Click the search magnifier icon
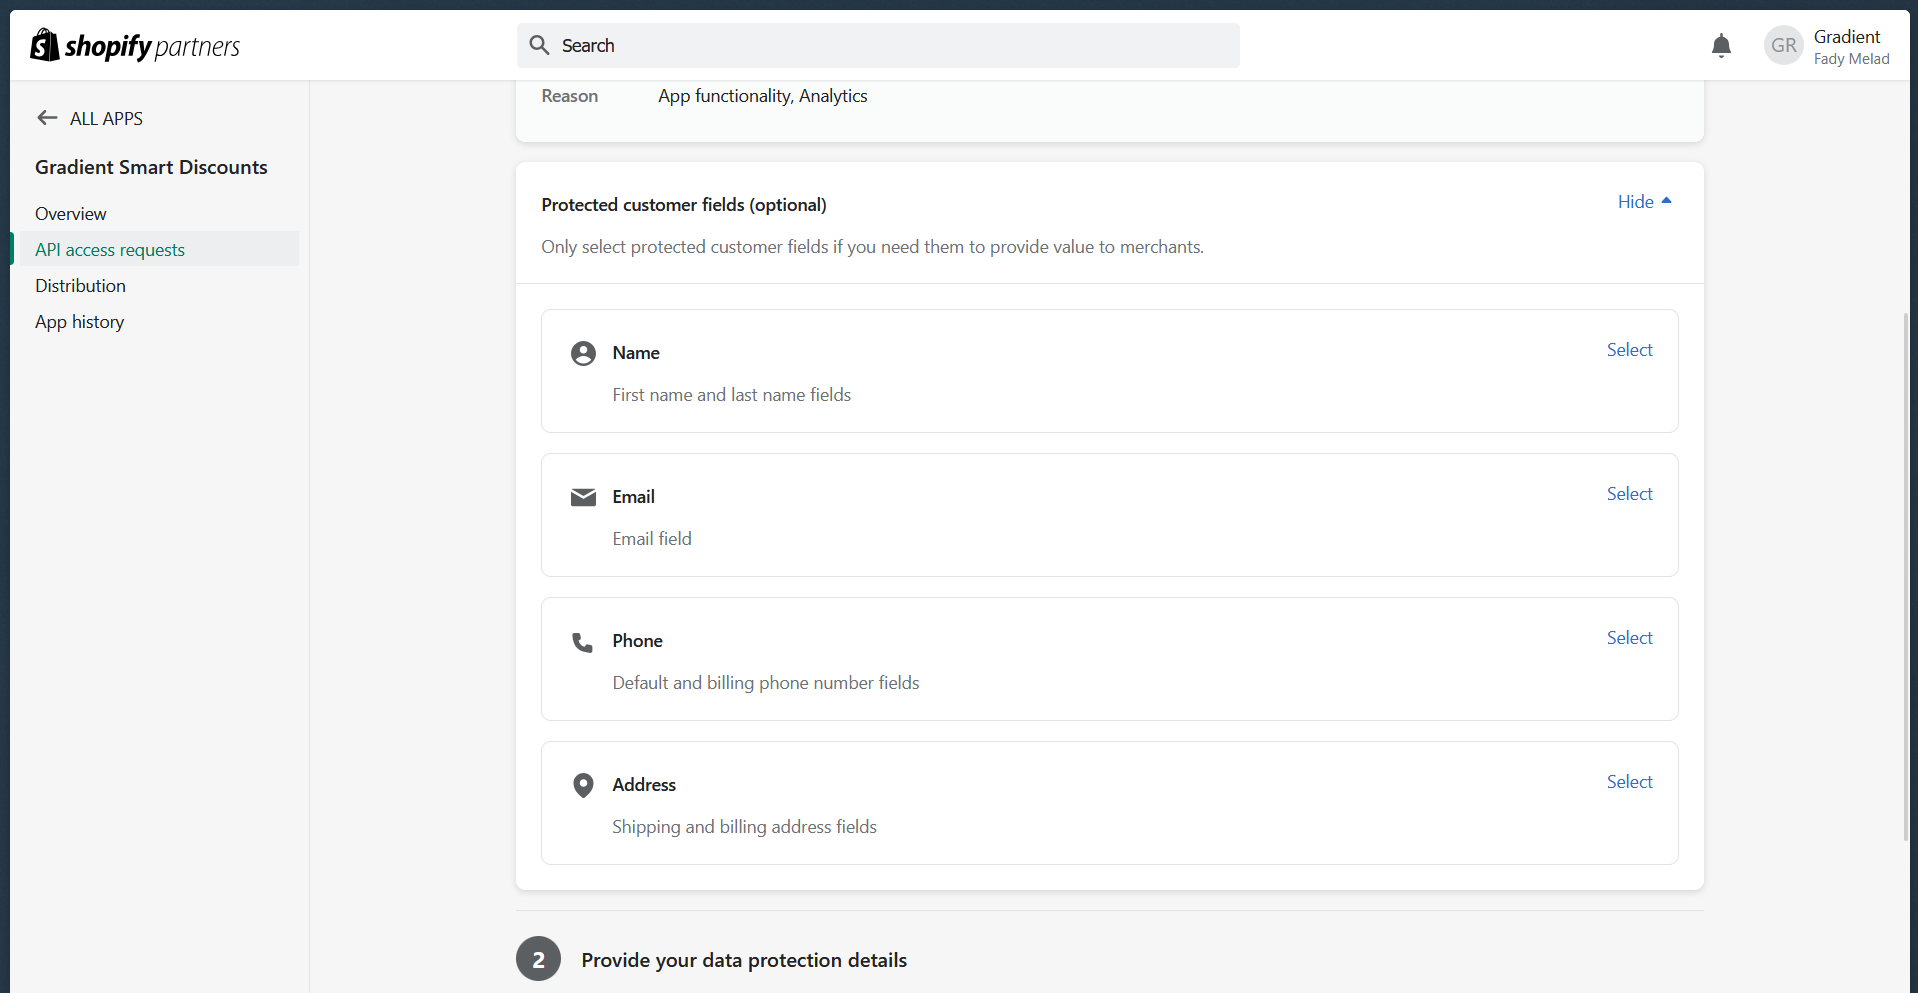This screenshot has width=1918, height=993. [x=539, y=45]
